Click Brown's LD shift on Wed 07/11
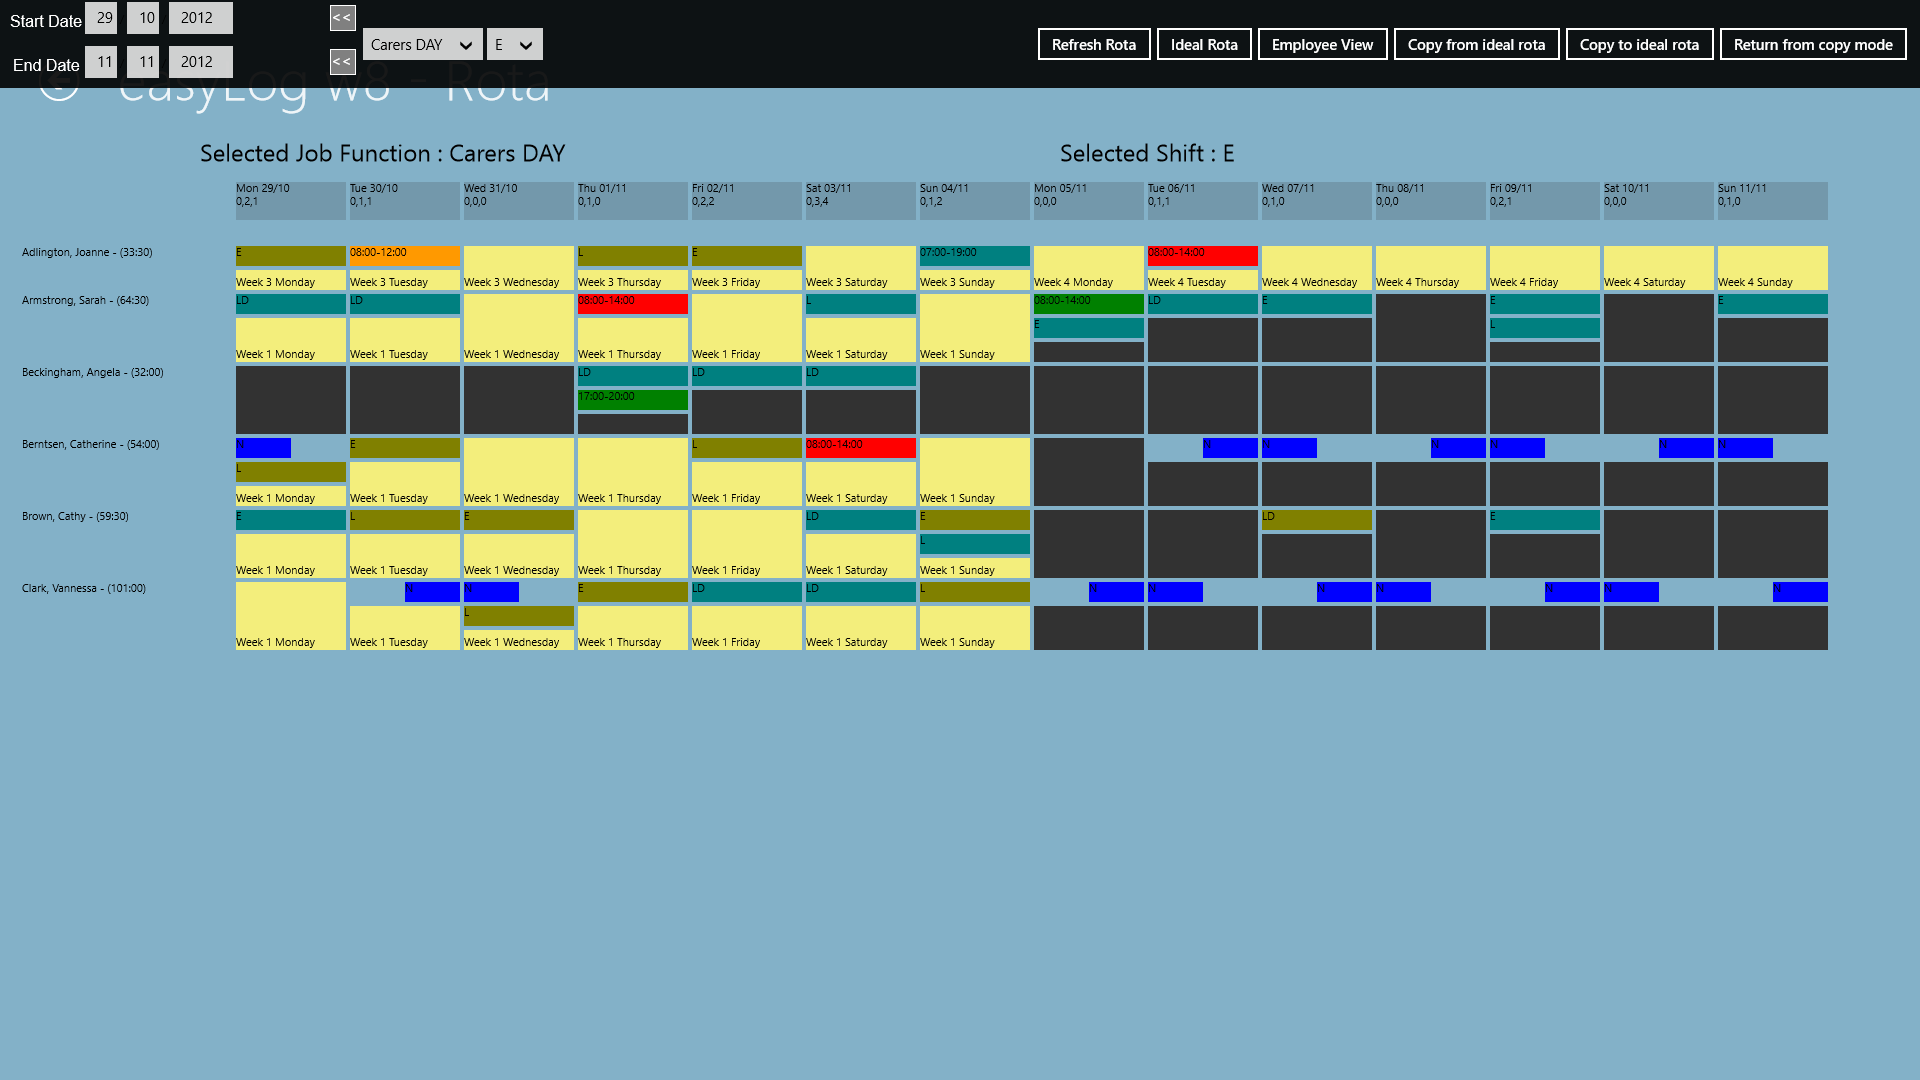 tap(1317, 519)
